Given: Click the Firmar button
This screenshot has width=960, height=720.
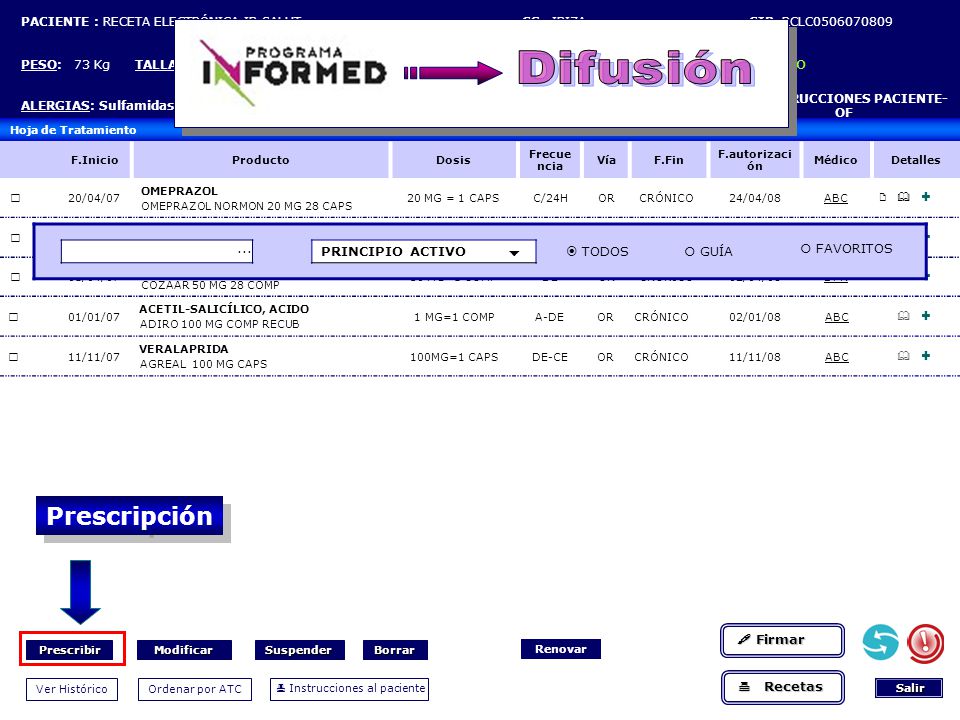Looking at the screenshot, I should click(782, 640).
